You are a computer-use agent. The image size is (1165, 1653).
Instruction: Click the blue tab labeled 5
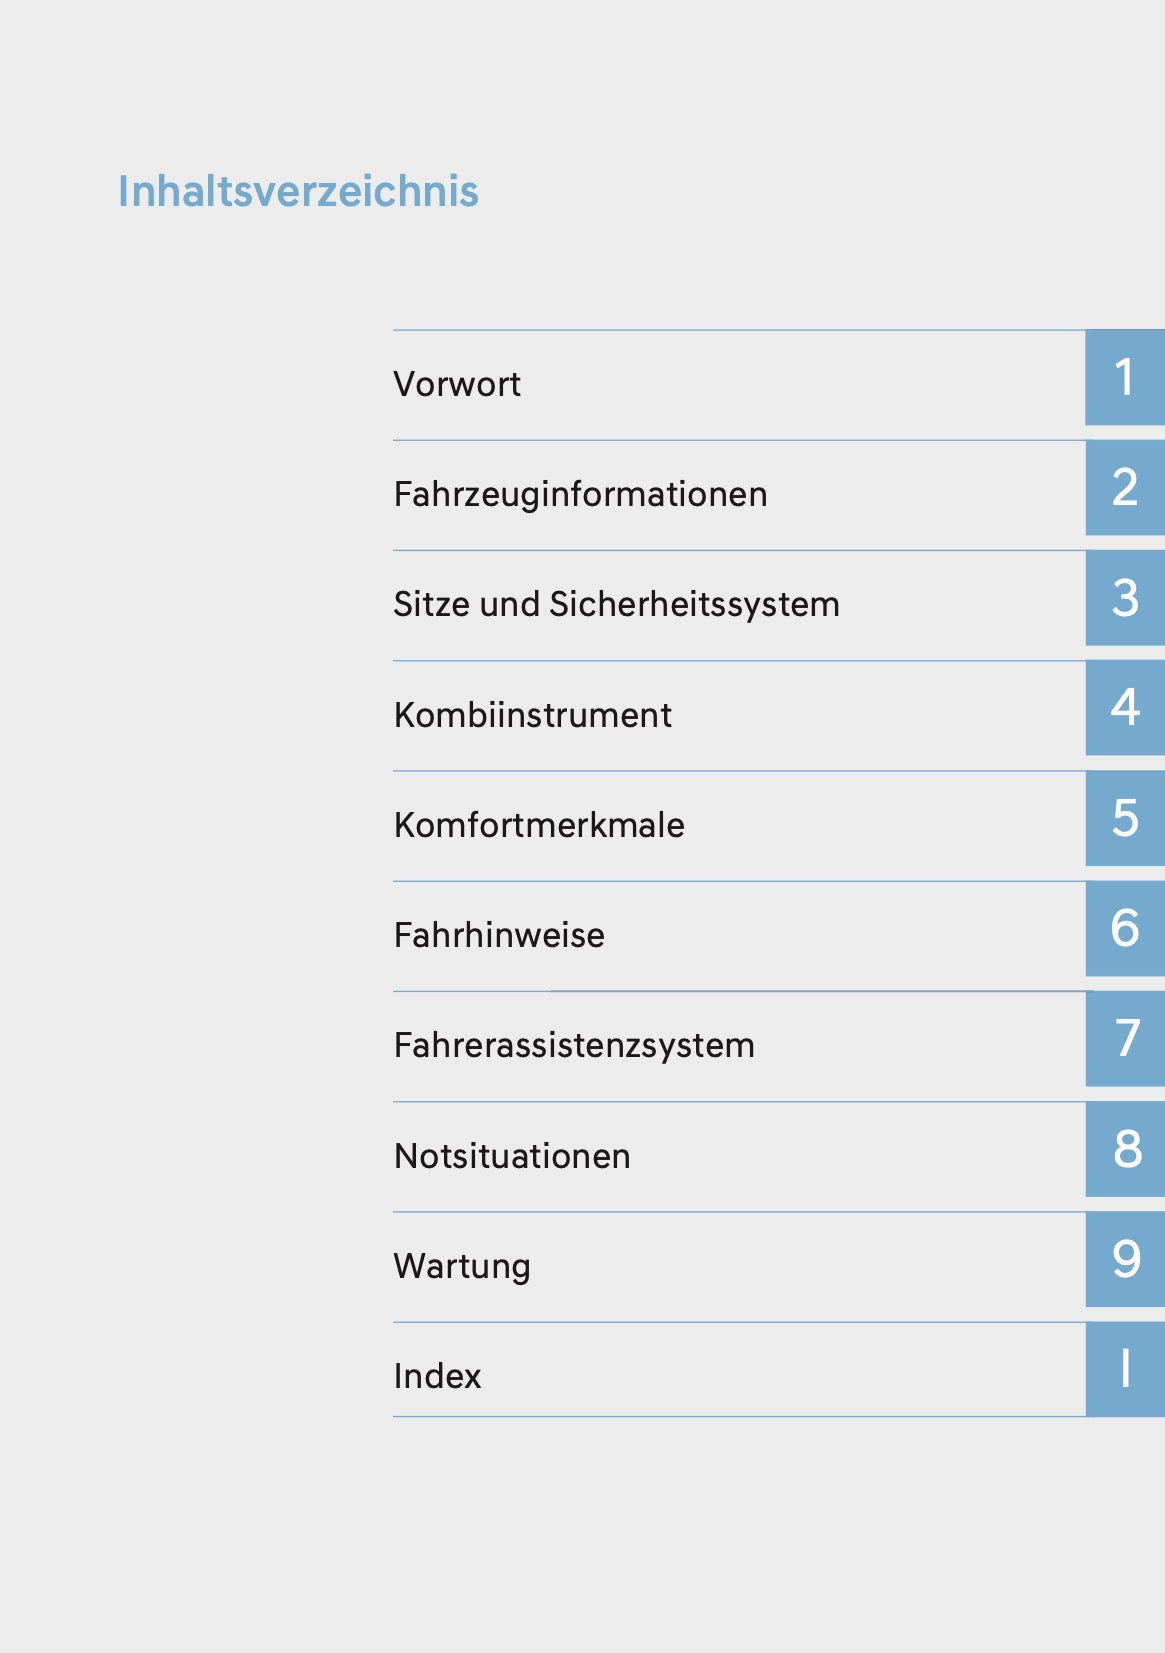tap(1125, 818)
